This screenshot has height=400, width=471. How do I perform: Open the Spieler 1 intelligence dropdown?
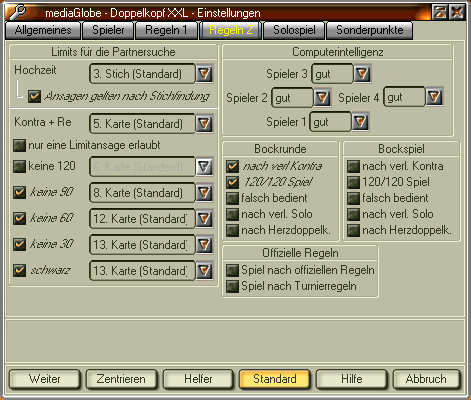(360, 122)
